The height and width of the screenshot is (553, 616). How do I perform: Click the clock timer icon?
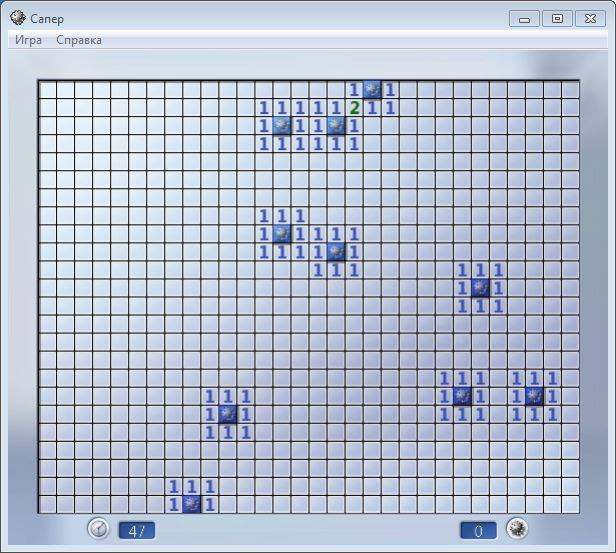click(98, 528)
